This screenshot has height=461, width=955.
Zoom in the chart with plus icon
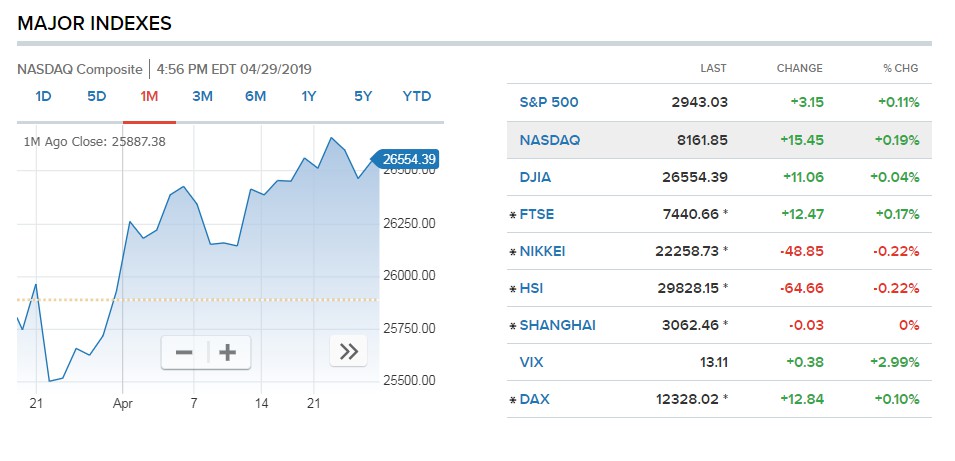click(228, 352)
